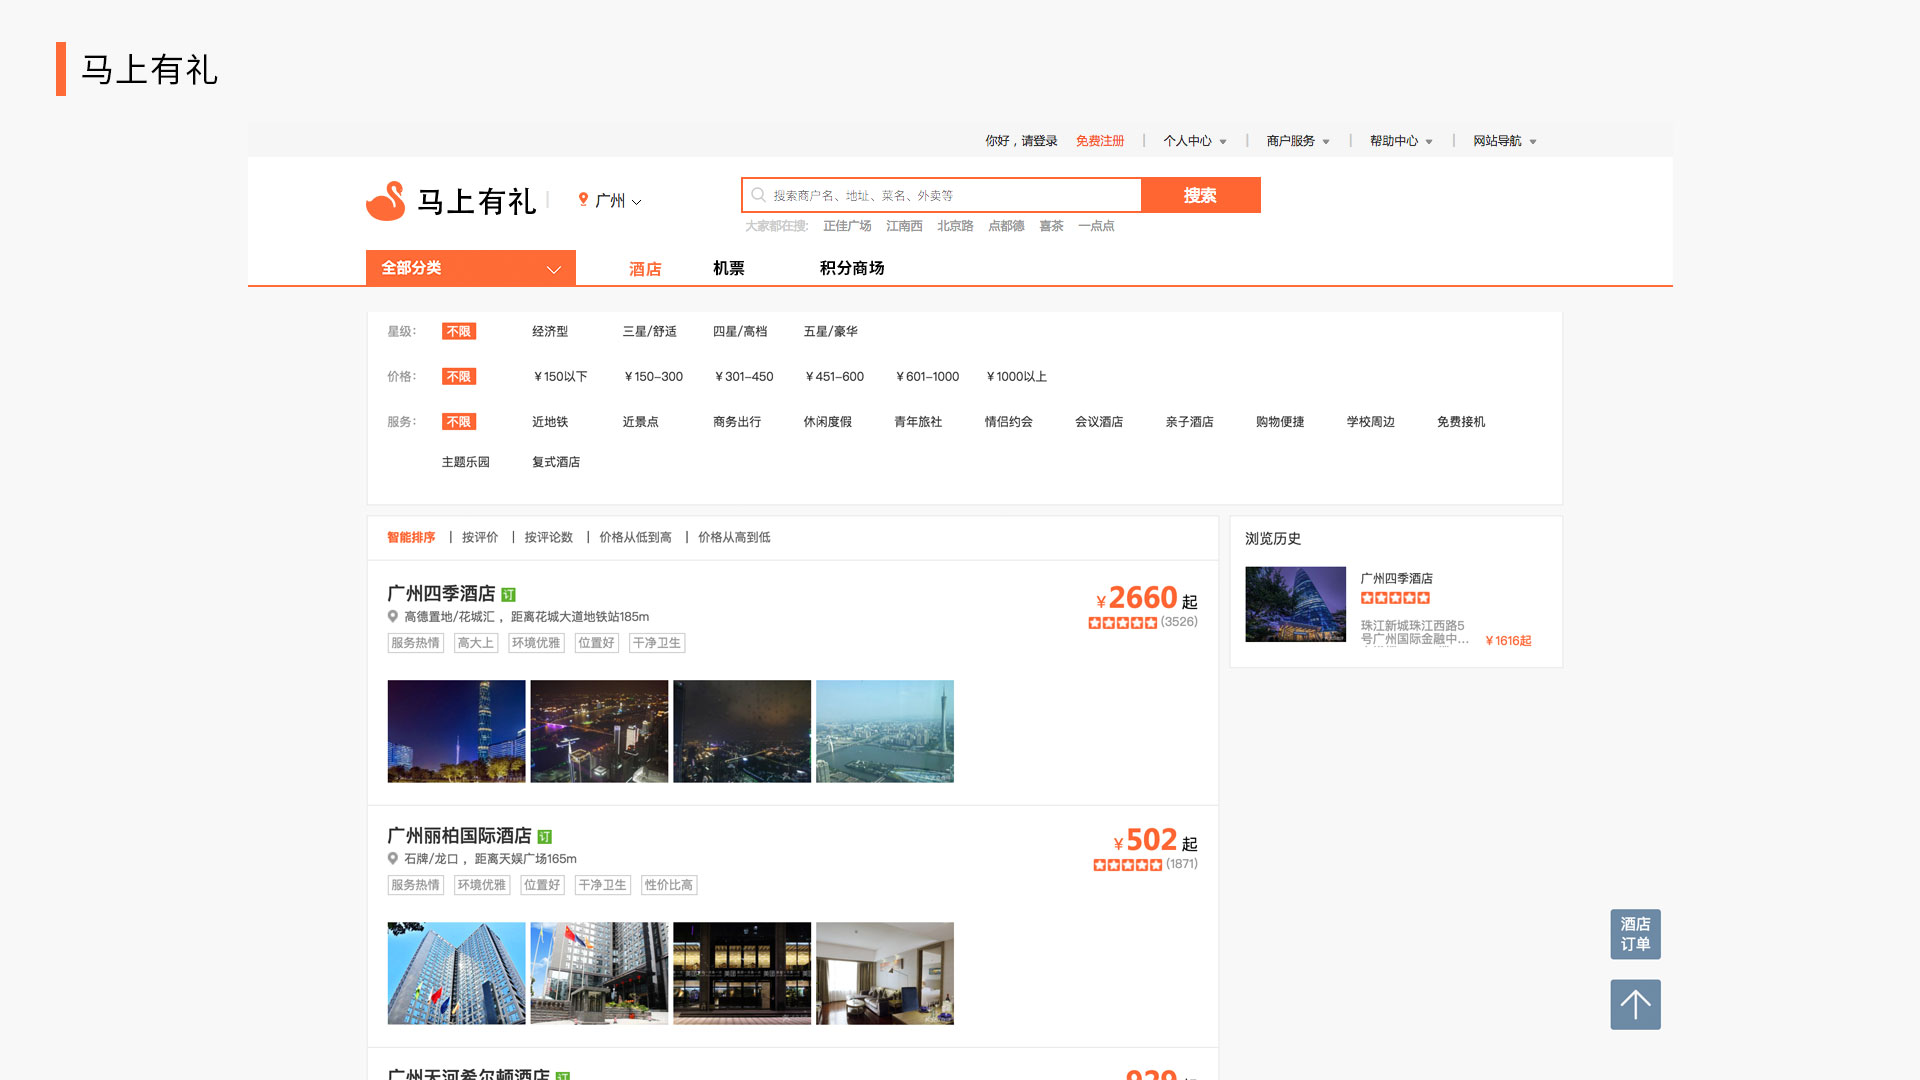The image size is (1920, 1080).
Task: Open the 网站导航 dropdown
Action: tap(1505, 141)
